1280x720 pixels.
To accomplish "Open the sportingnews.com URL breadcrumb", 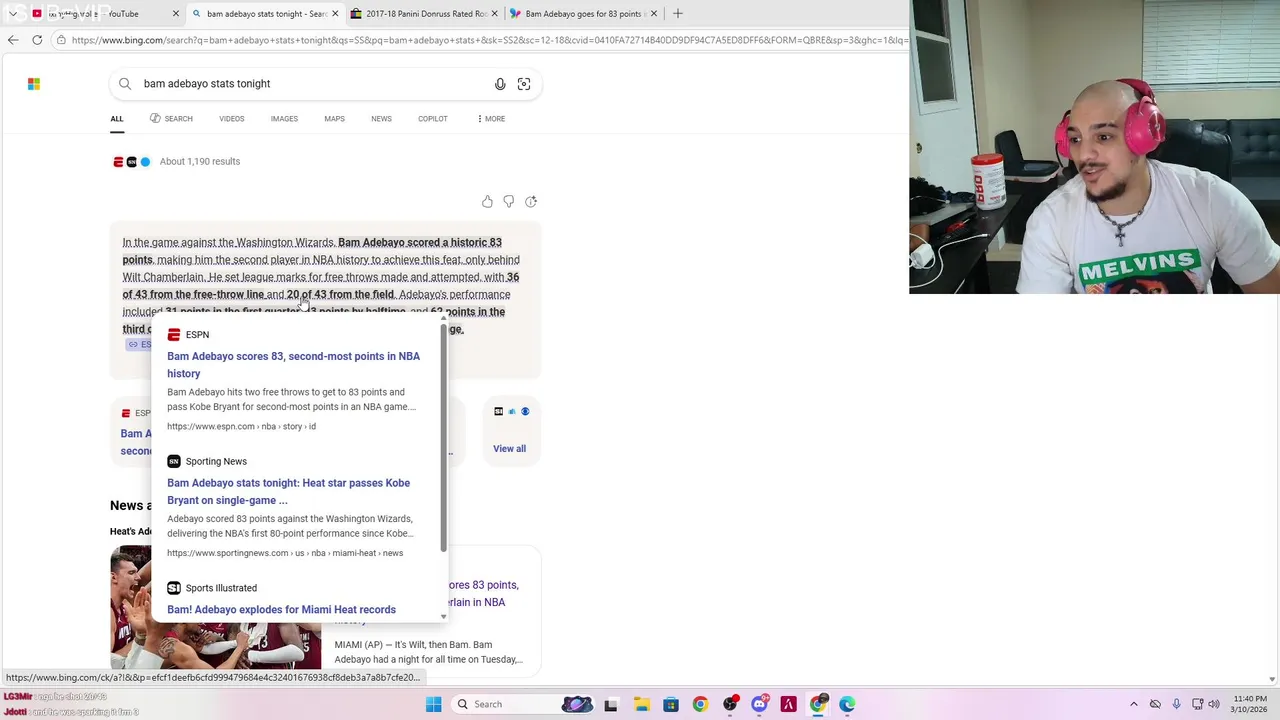I will [285, 553].
